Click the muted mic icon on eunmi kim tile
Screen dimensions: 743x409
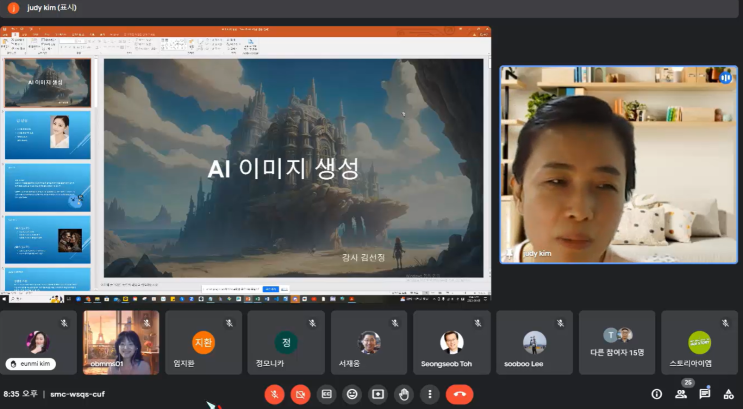[x=64, y=323]
